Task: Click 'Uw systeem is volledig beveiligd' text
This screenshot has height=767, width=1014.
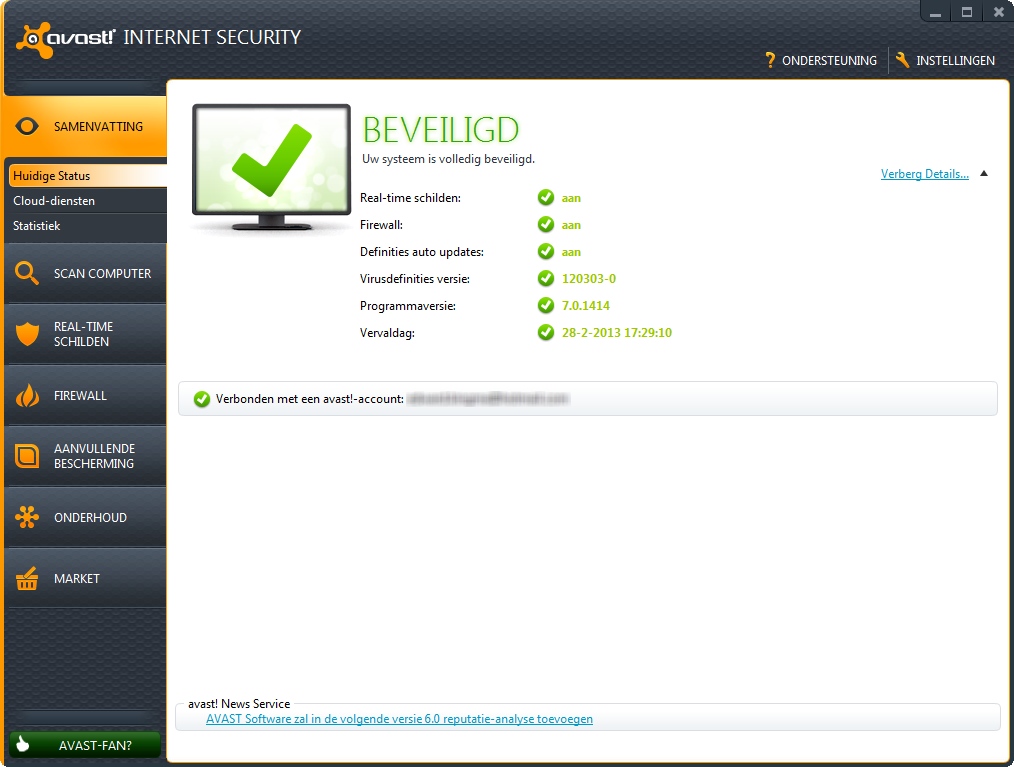Action: coord(448,159)
